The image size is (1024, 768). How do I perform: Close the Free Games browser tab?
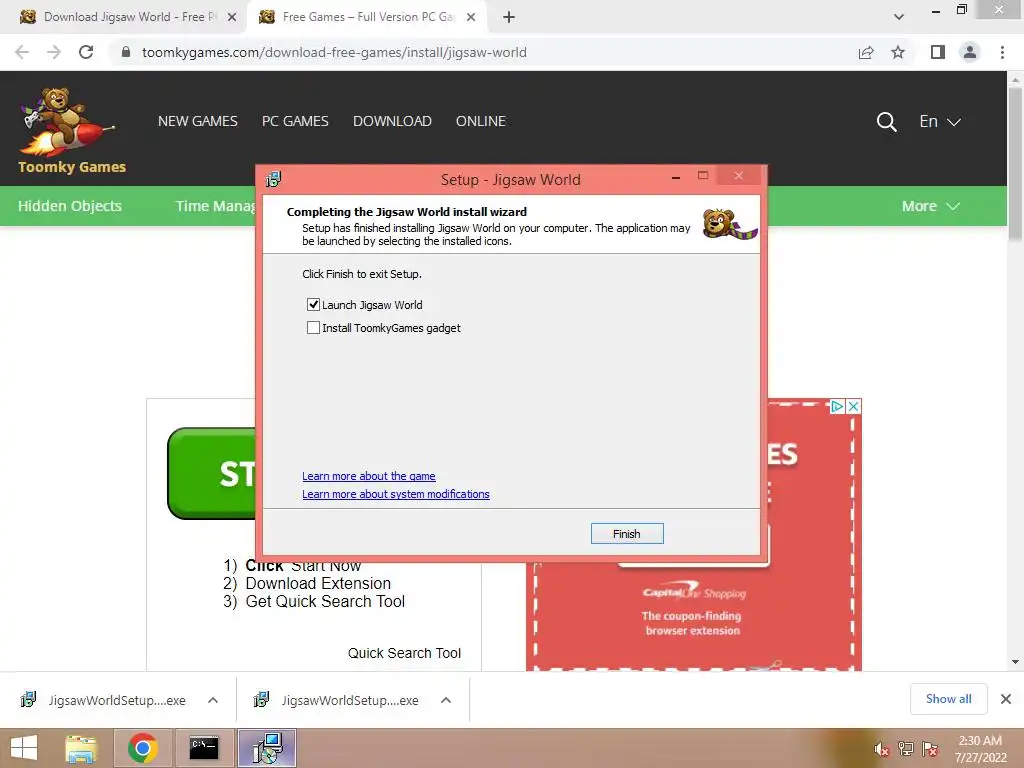click(x=471, y=17)
